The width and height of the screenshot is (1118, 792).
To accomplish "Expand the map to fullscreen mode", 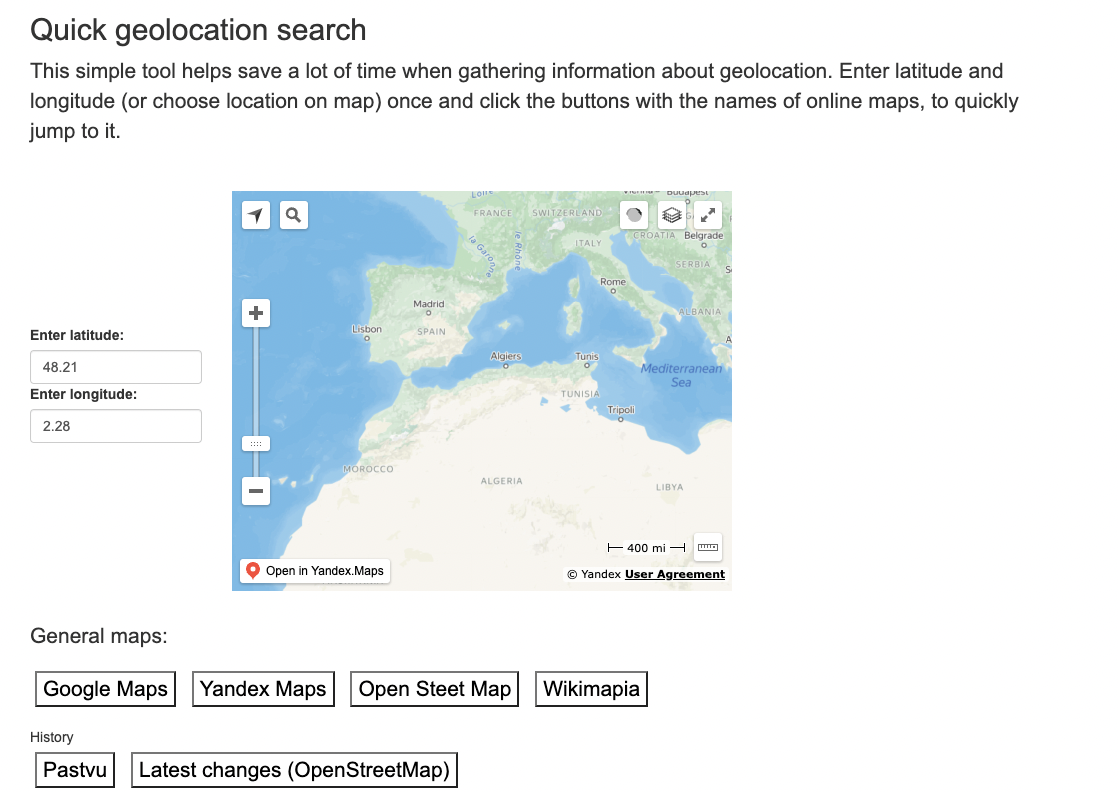I will point(708,215).
